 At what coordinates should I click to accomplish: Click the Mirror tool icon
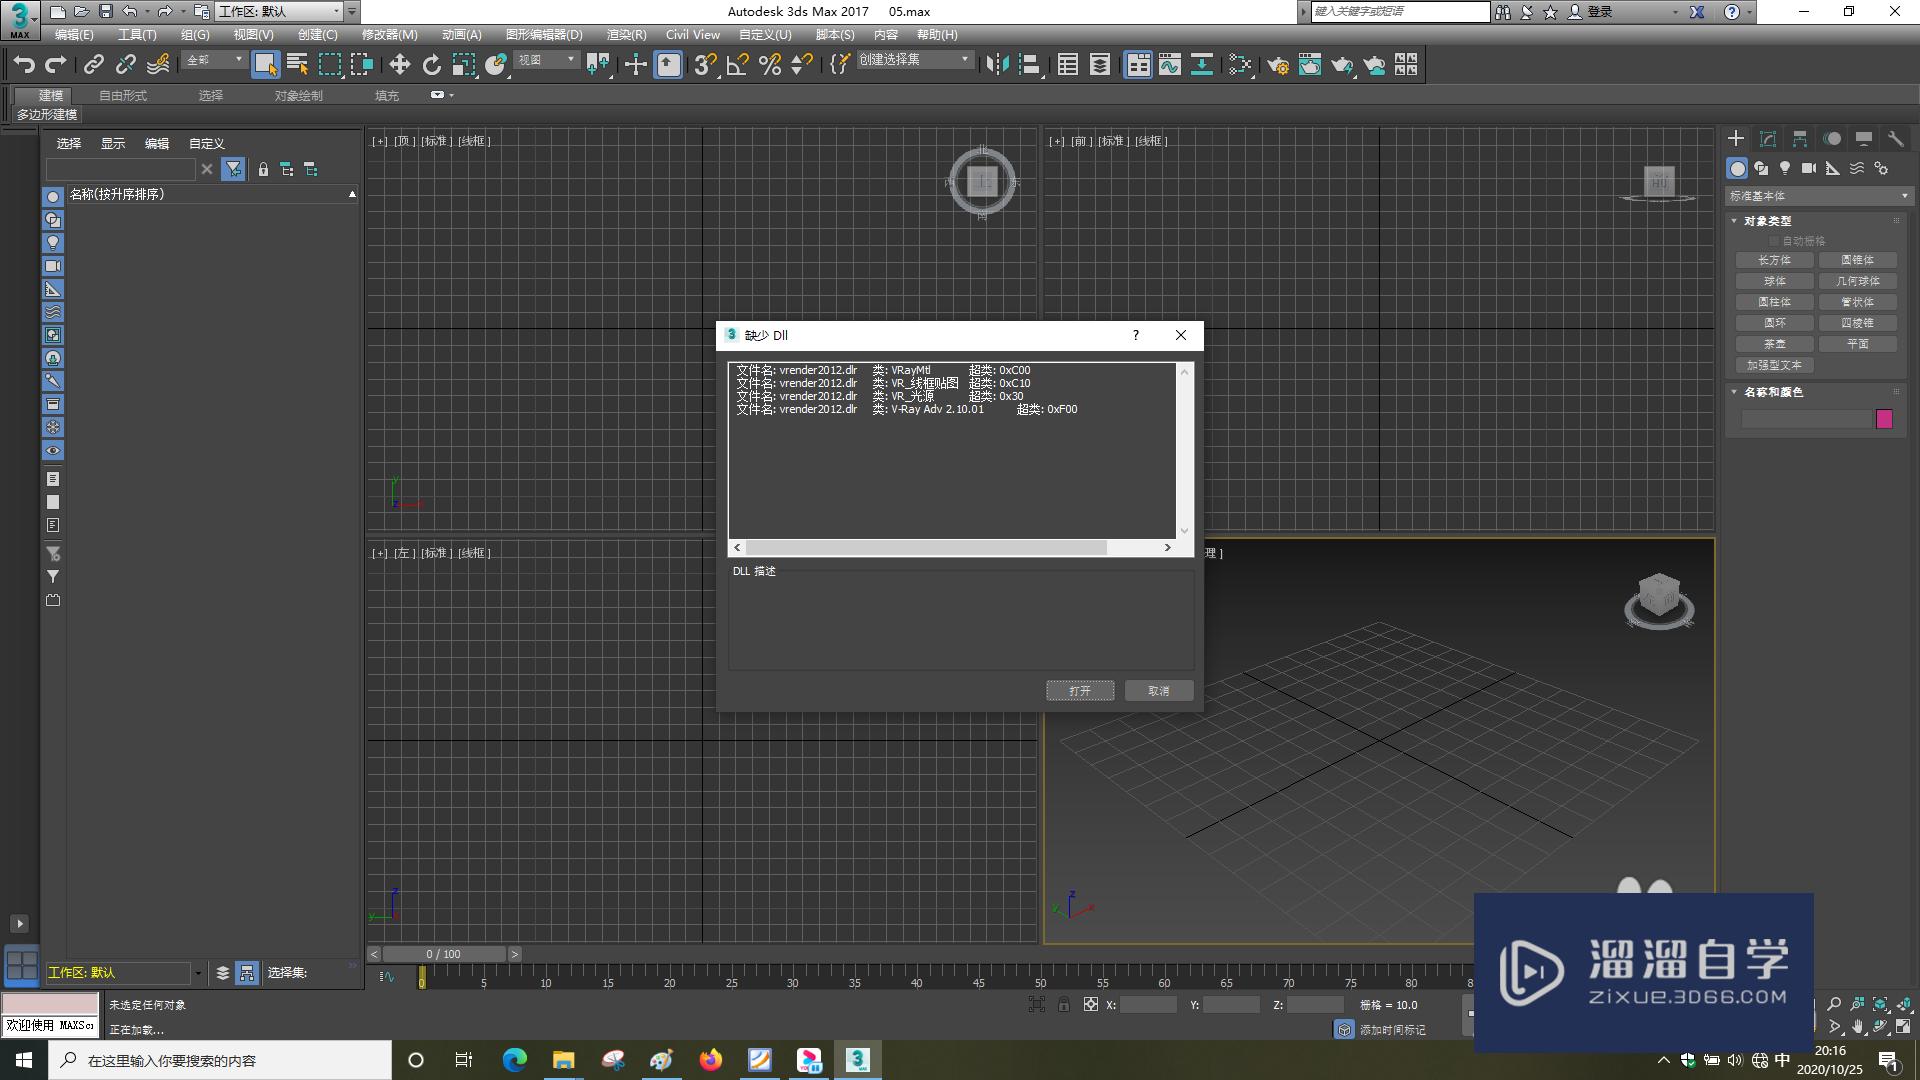point(997,65)
